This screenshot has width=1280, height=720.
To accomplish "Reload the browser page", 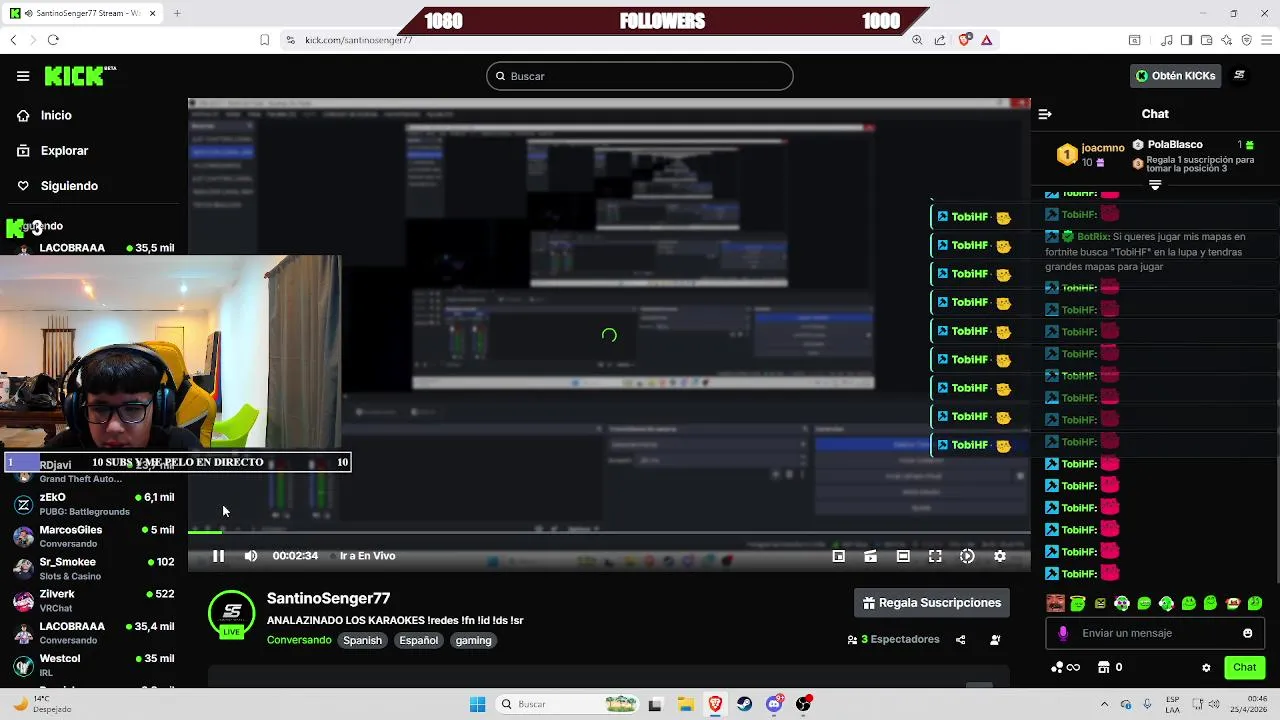I will pos(53,40).
